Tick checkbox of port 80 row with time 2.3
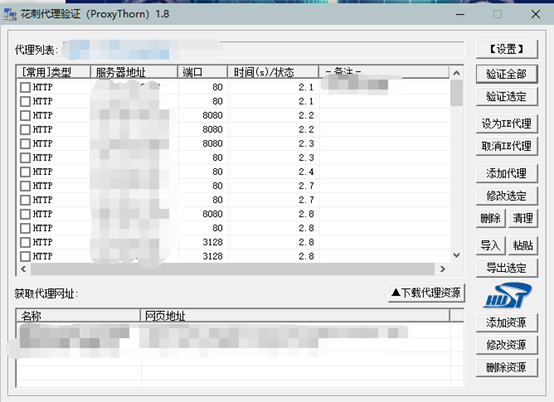554x402 pixels. pyautogui.click(x=25, y=158)
